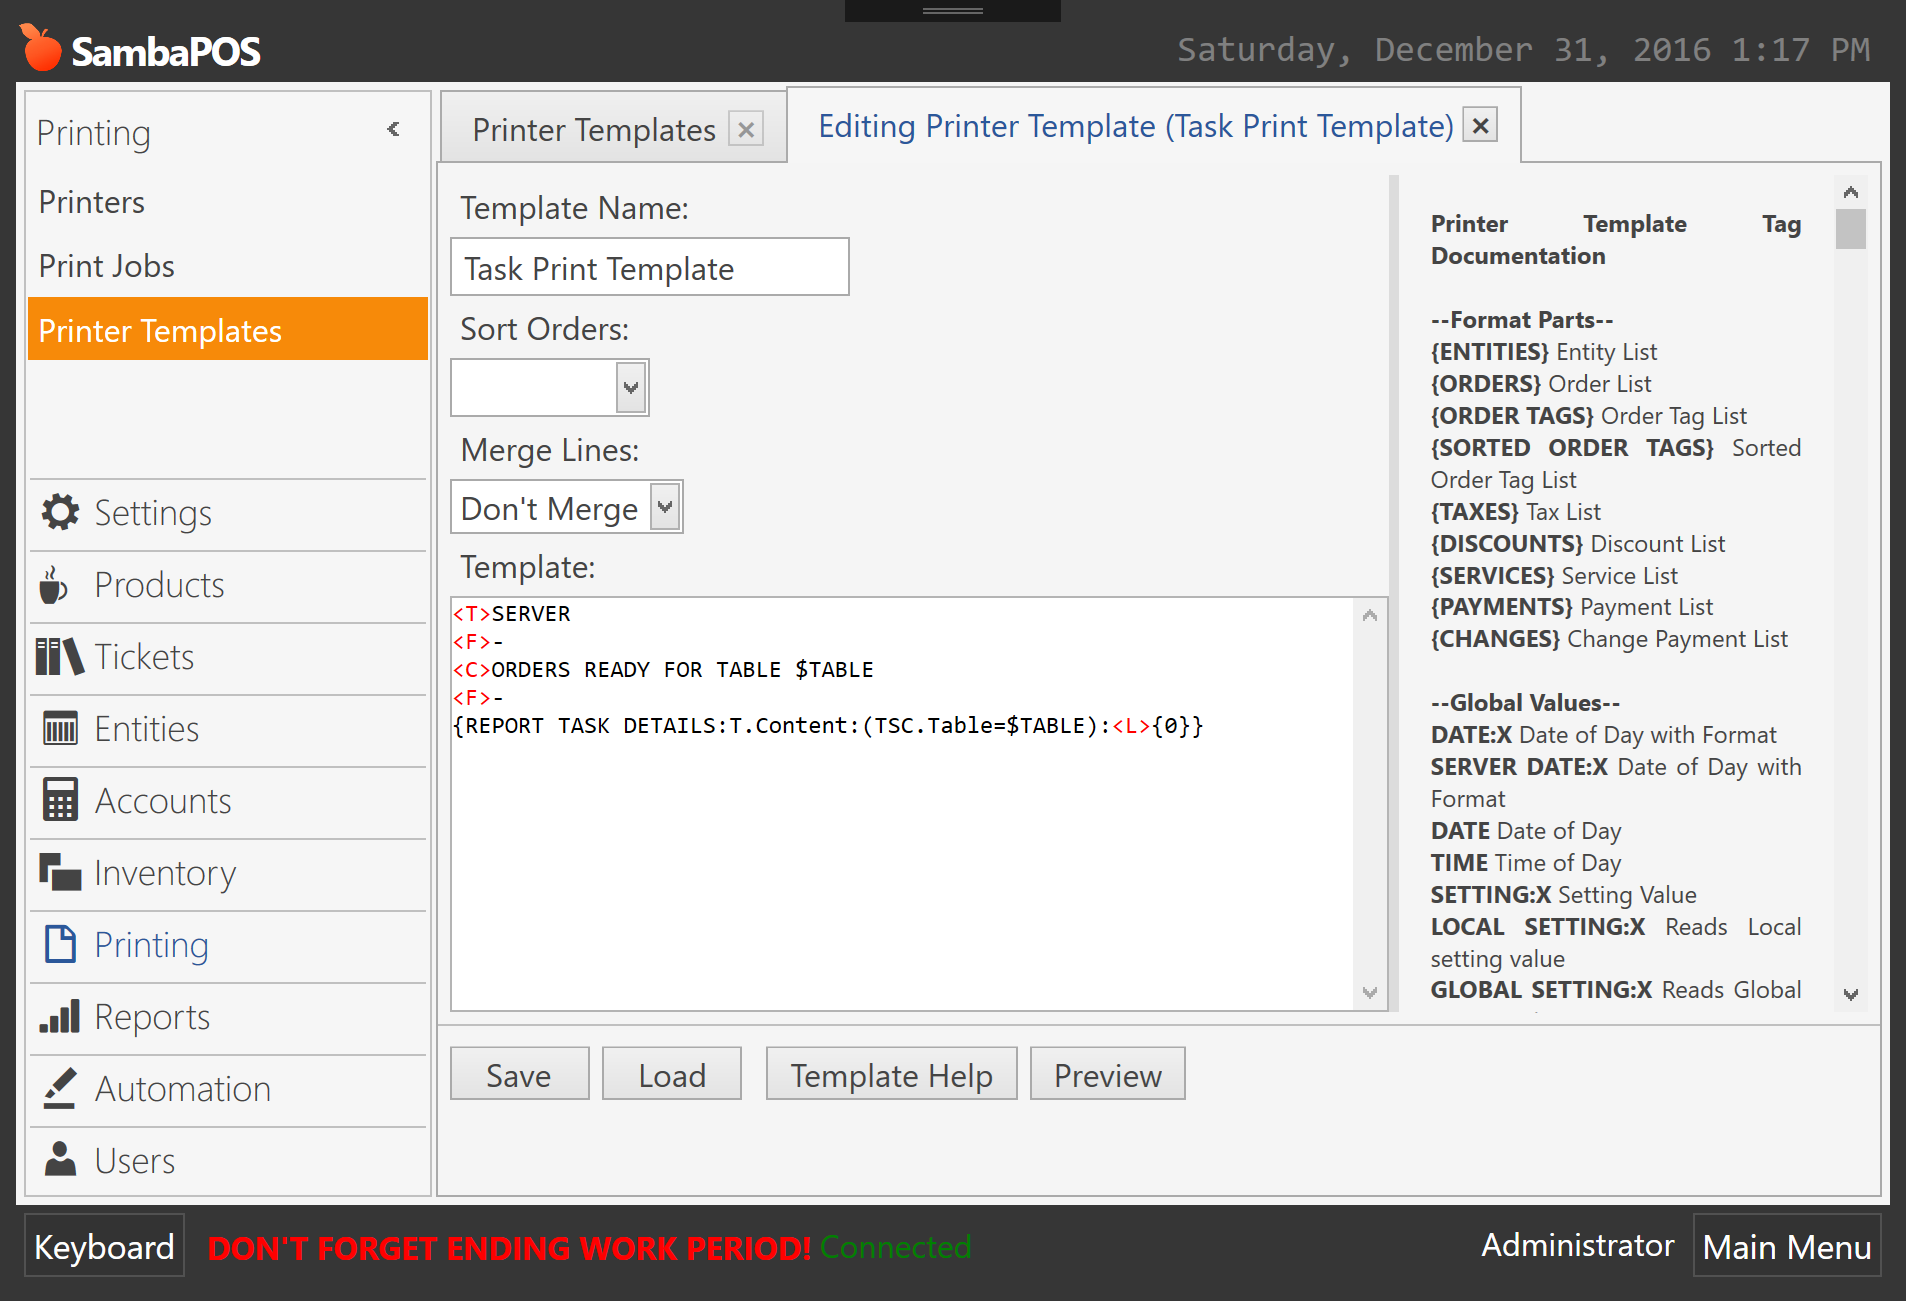Viewport: 1906px width, 1301px height.
Task: Click the DON'T FORGET ENDING WORK PERIOD warning
Action: (x=509, y=1247)
